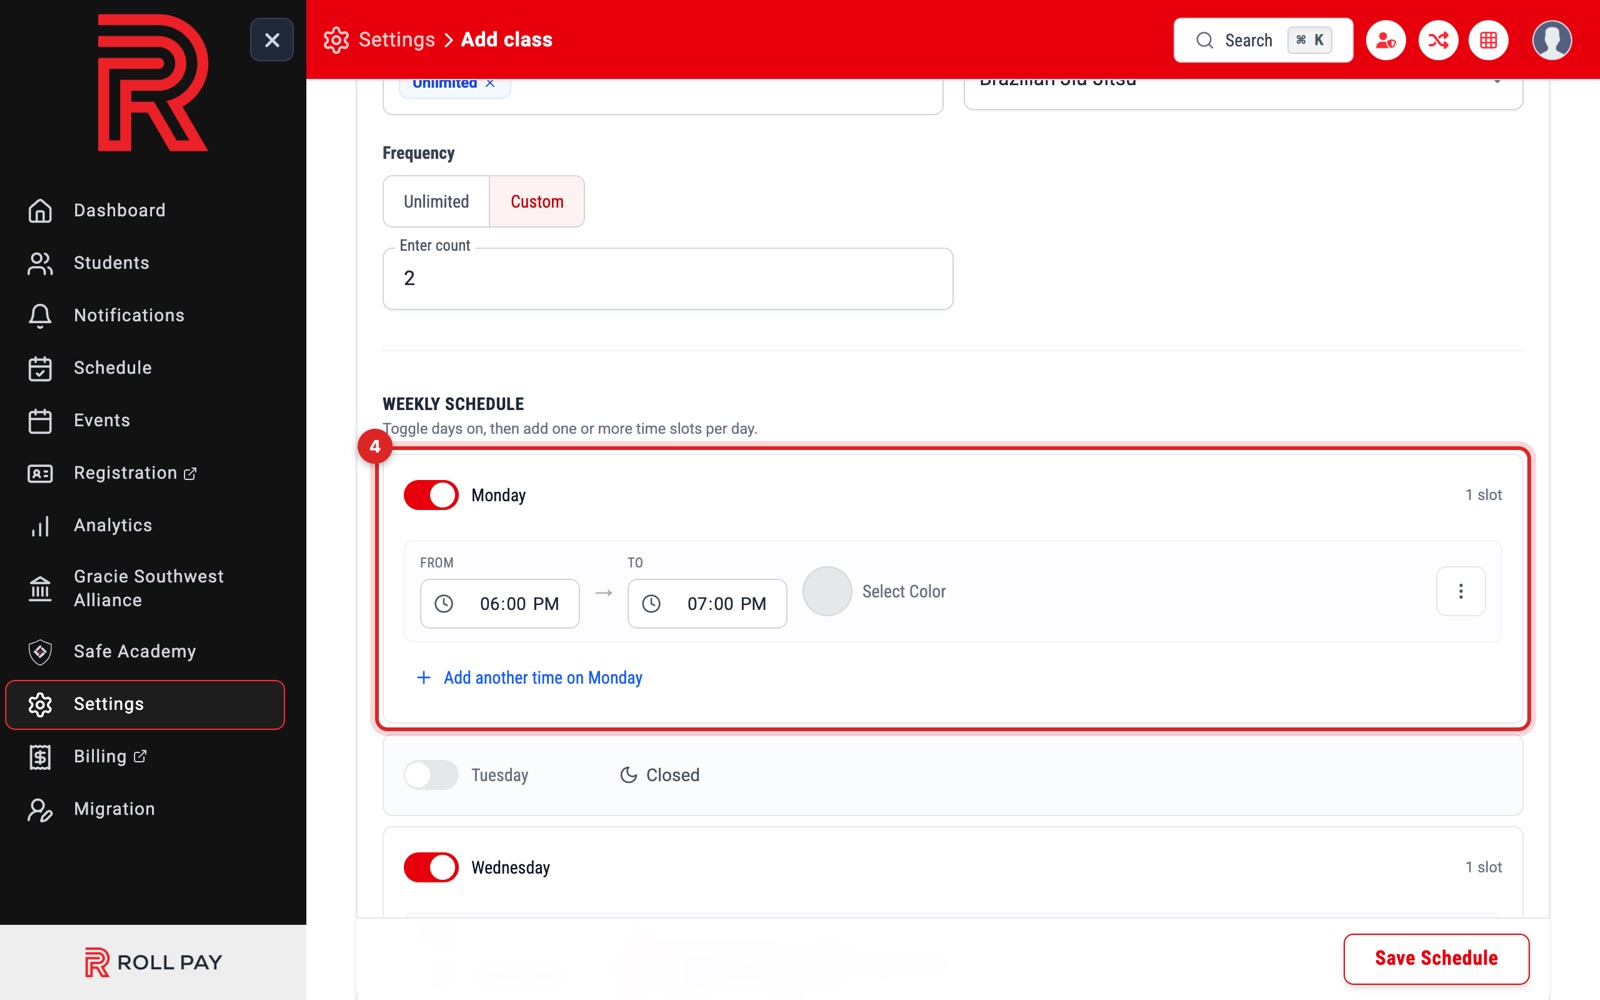Click the red R logo at top

(x=152, y=83)
